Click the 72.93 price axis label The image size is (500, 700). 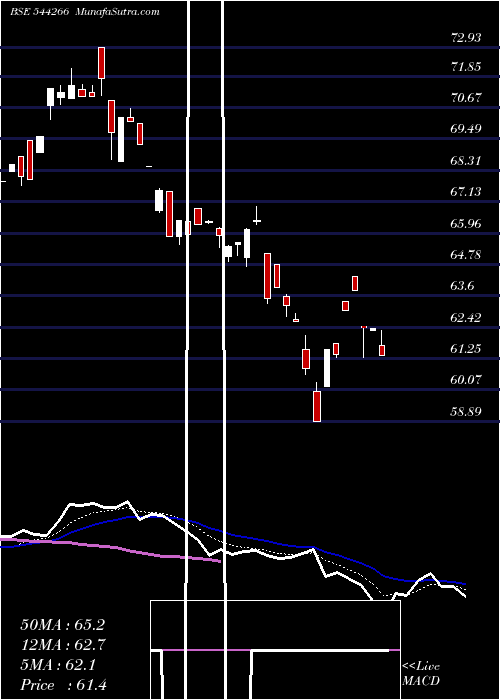[x=467, y=38]
